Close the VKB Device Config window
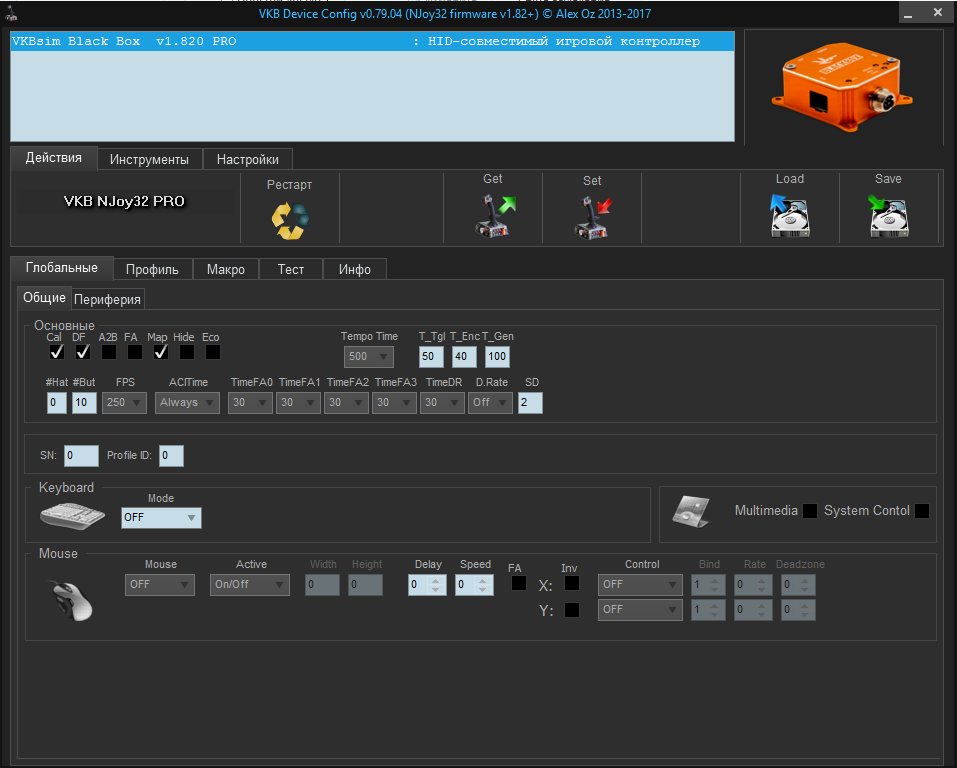The height and width of the screenshot is (768, 957). click(x=938, y=12)
